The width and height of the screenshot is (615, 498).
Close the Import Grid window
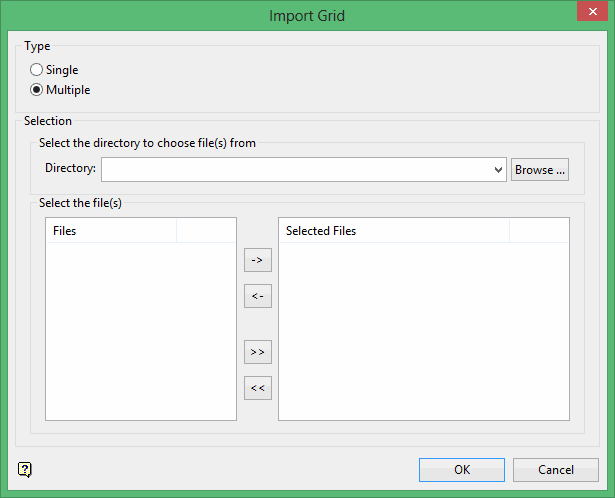(590, 13)
